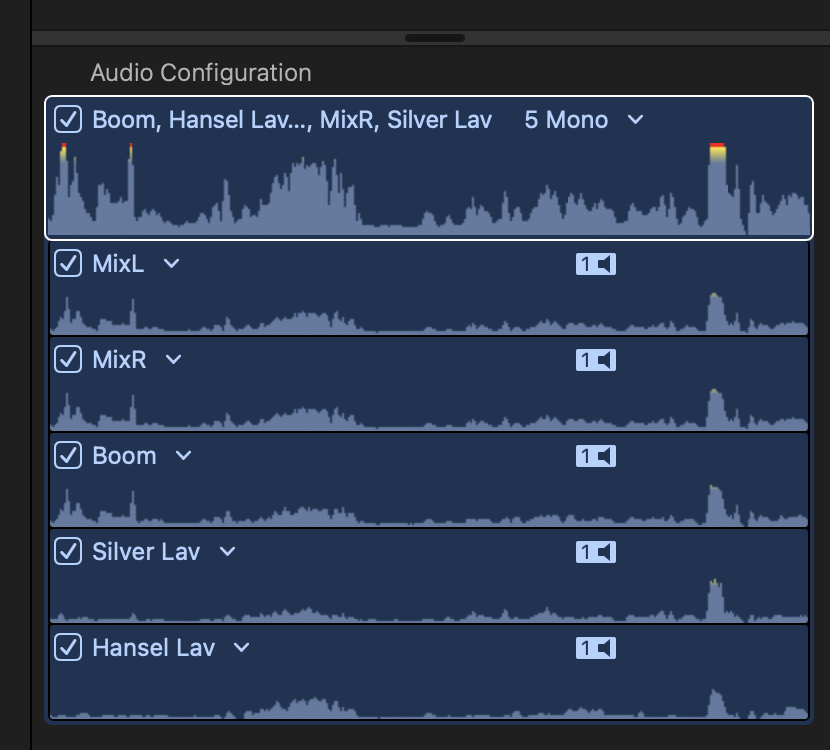Expand the MixL role dropdown chevron
The height and width of the screenshot is (750, 830).
171,264
